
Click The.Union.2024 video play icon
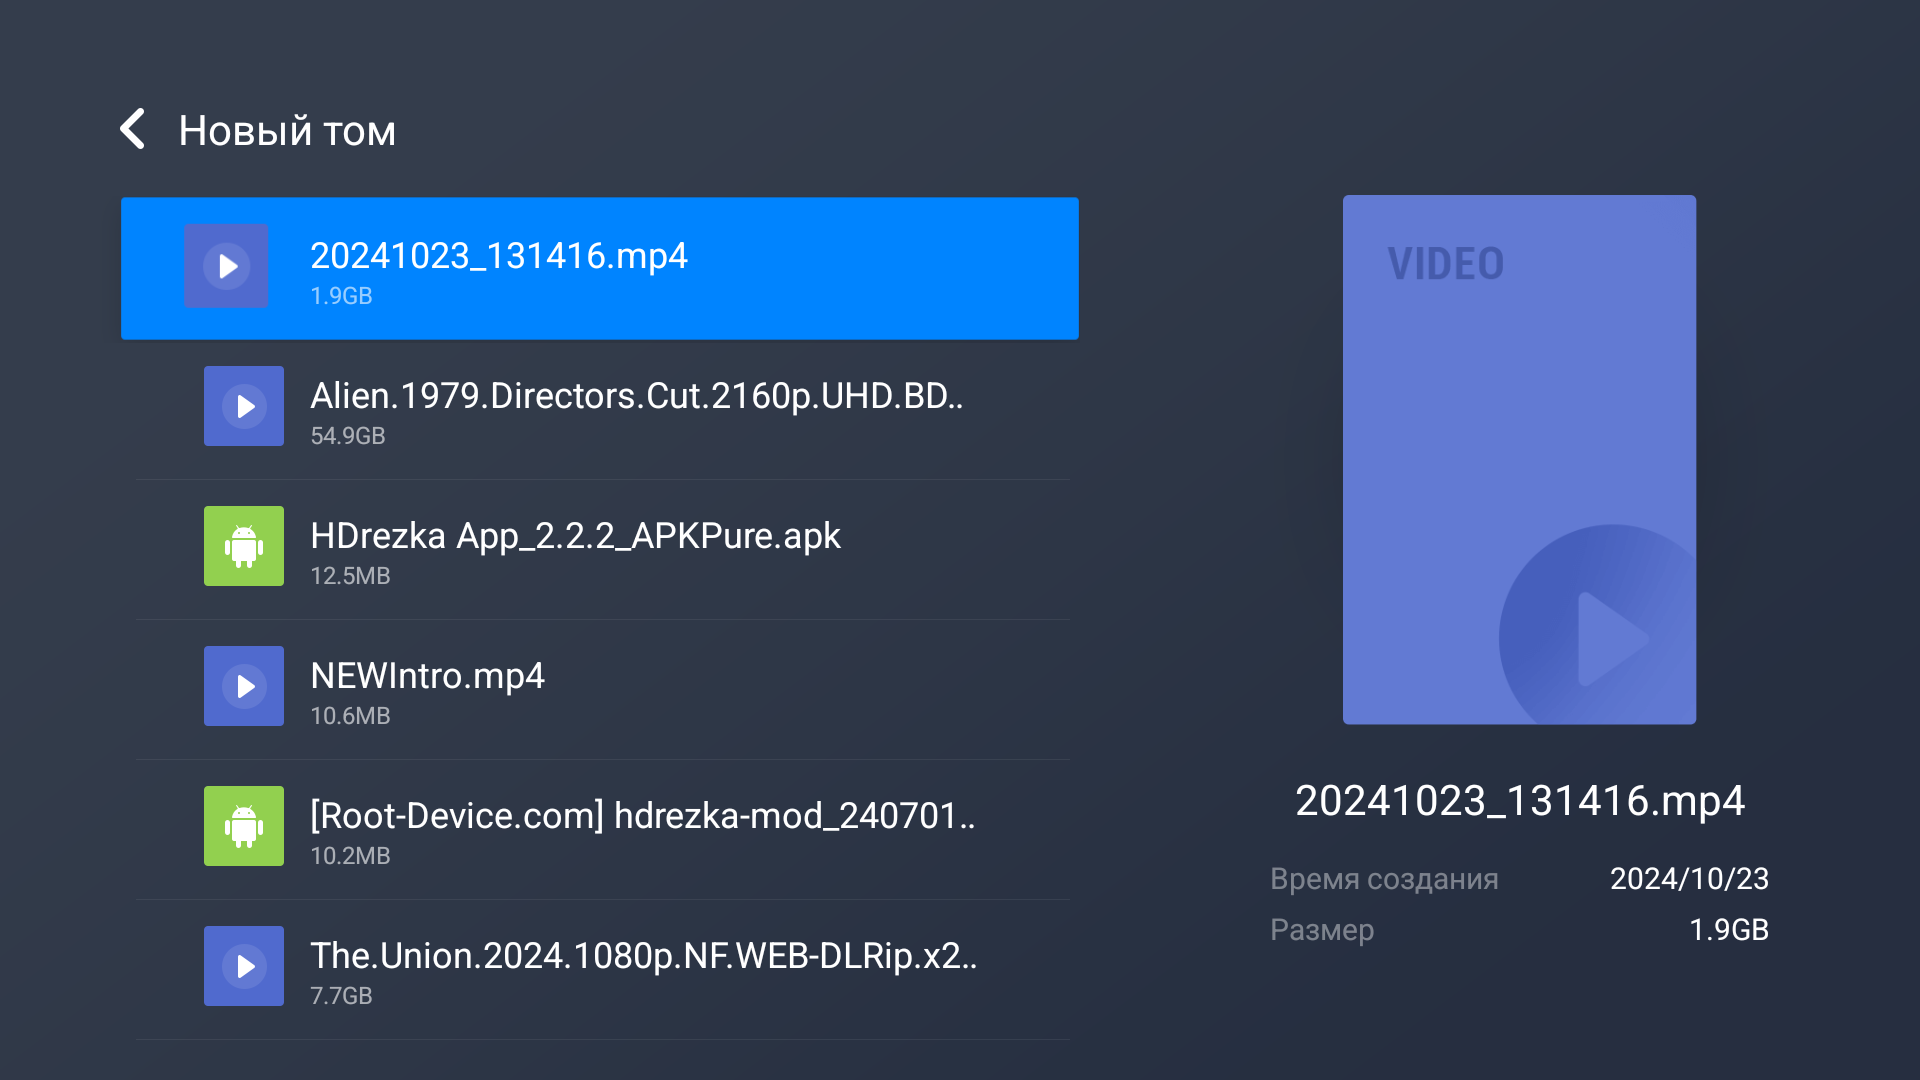tap(244, 966)
